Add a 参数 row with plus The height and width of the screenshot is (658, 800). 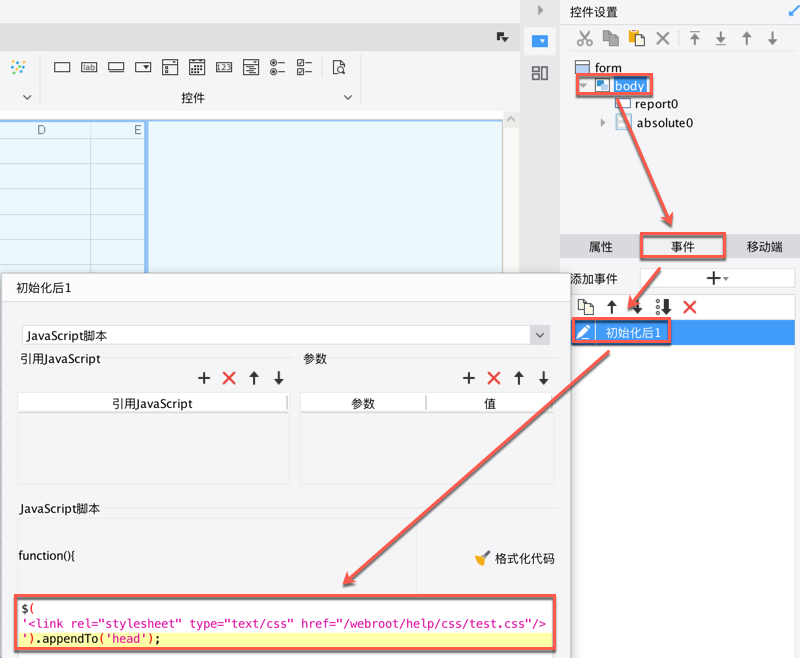(469, 378)
